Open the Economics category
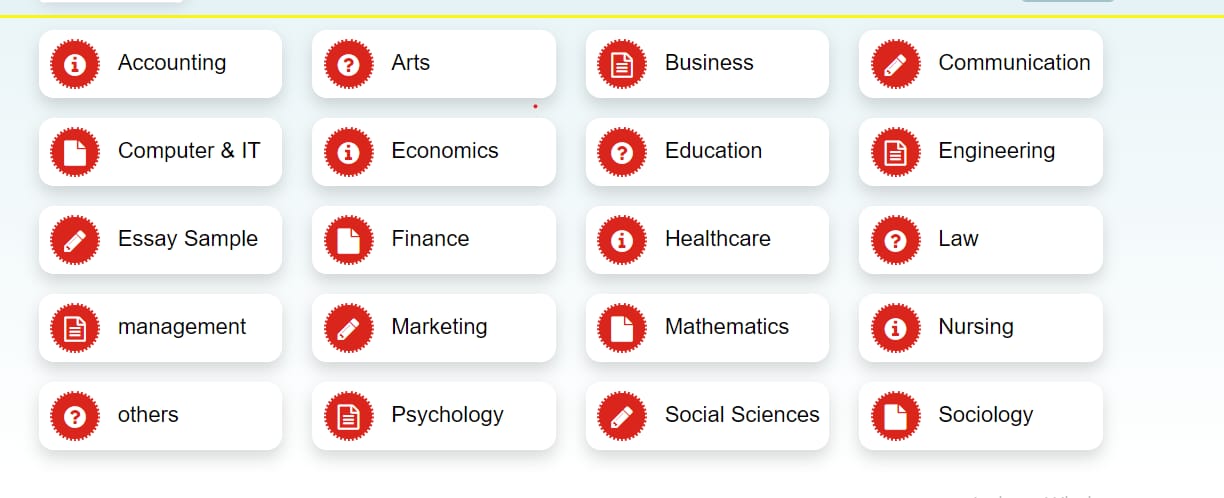This screenshot has width=1224, height=498. point(434,152)
